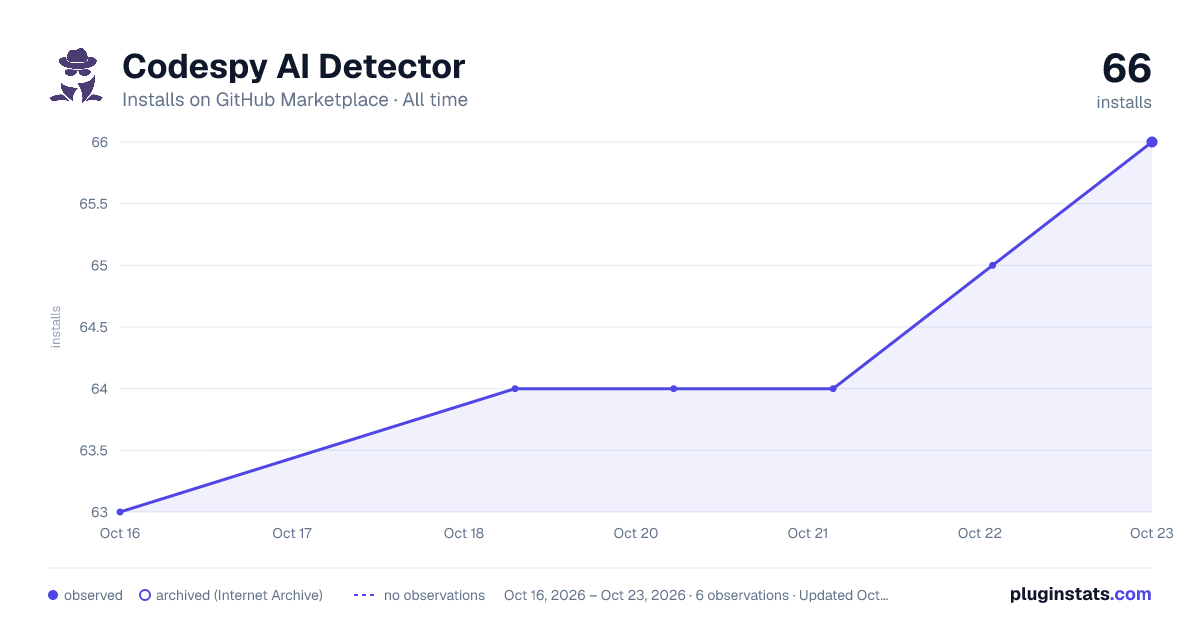Click the archived (Internet Archive) legend circle

click(x=145, y=595)
